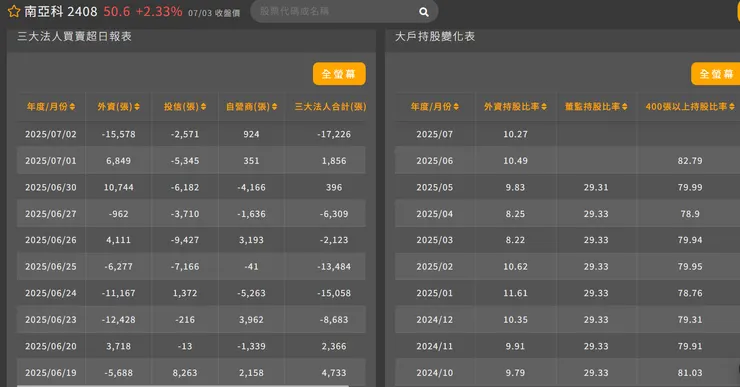Image resolution: width=740 pixels, height=387 pixels.
Task: Sort institutional table by 年度/月份 column
Action: click(x=50, y=107)
